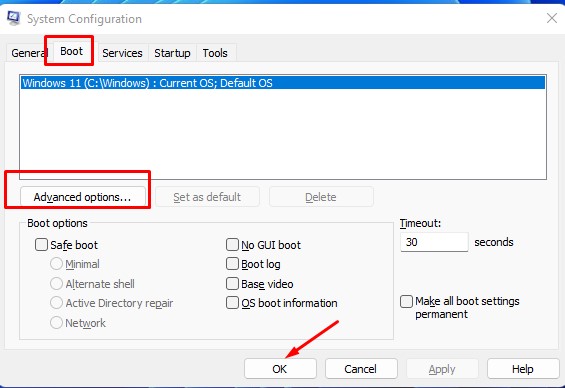Click the System Configuration title bar icon
565x388 pixels.
pos(14,18)
